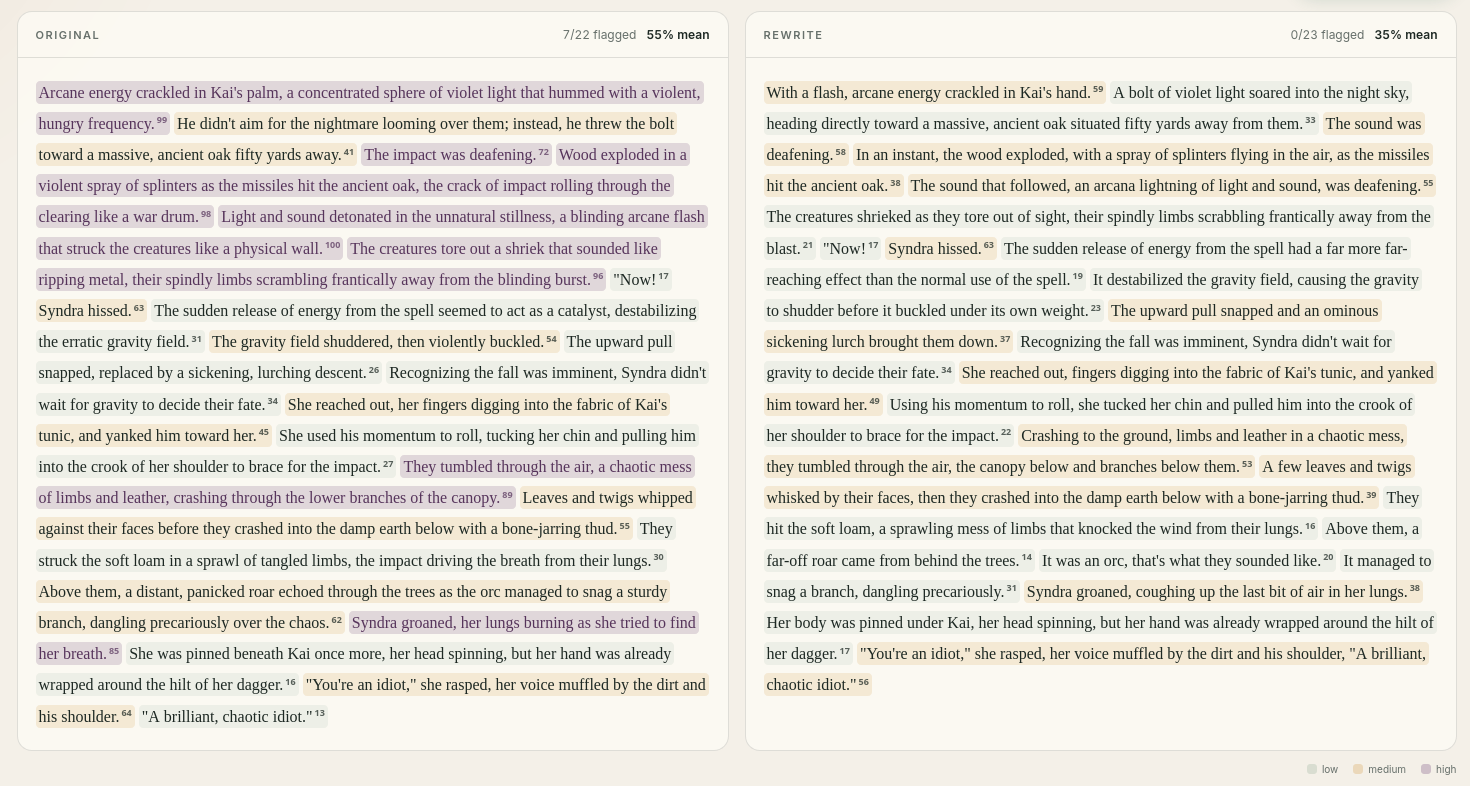Select sentence 'Arcane energy crackled in Kai's palm'
The image size is (1470, 786).
pyautogui.click(x=369, y=108)
